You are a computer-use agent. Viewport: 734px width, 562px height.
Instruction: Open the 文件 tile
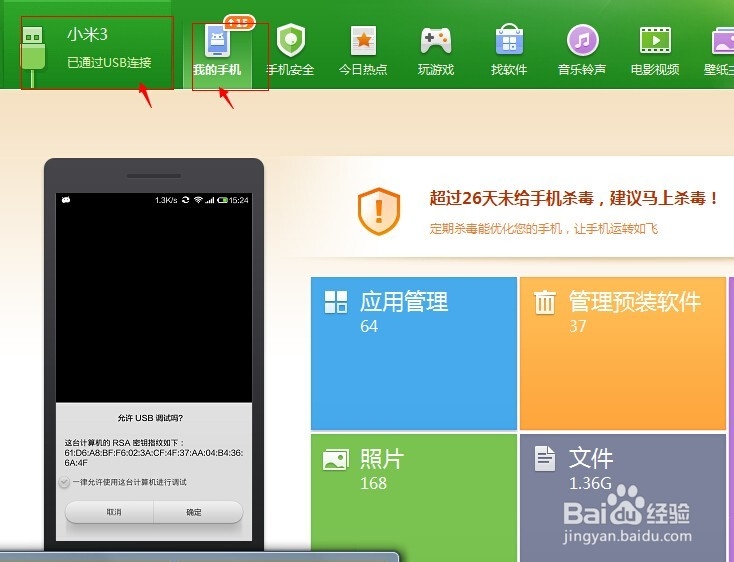coord(623,498)
